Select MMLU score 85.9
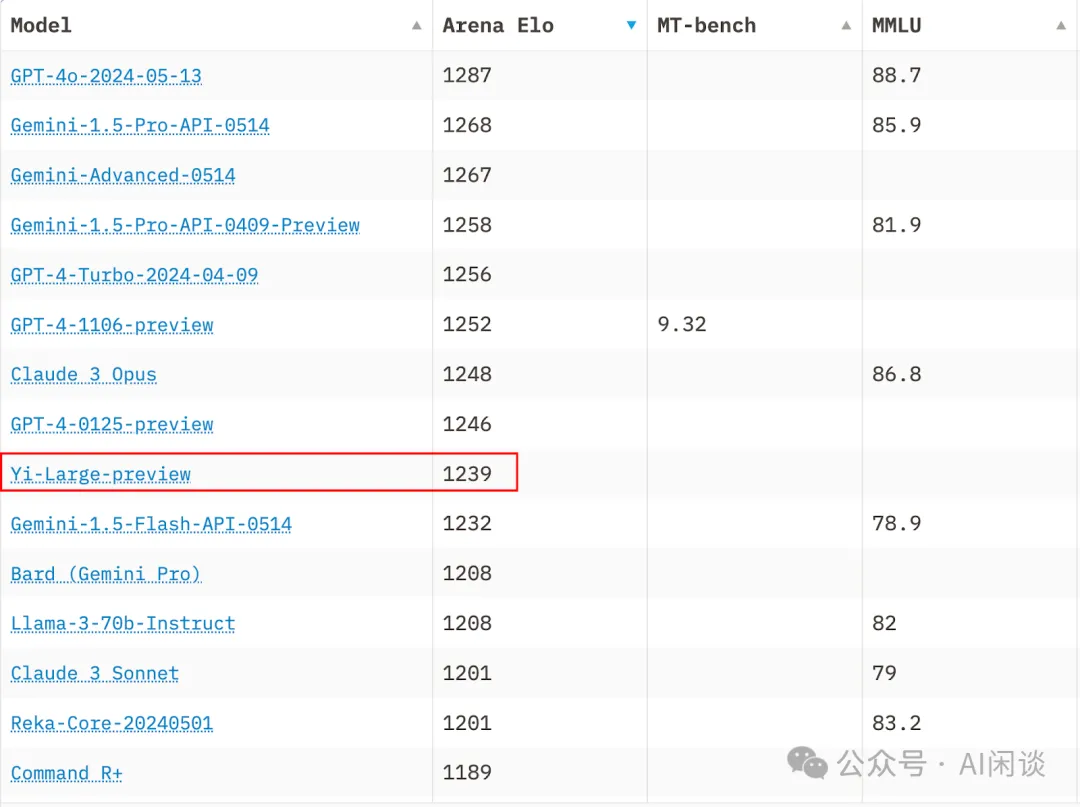This screenshot has width=1080, height=807. tap(897, 125)
